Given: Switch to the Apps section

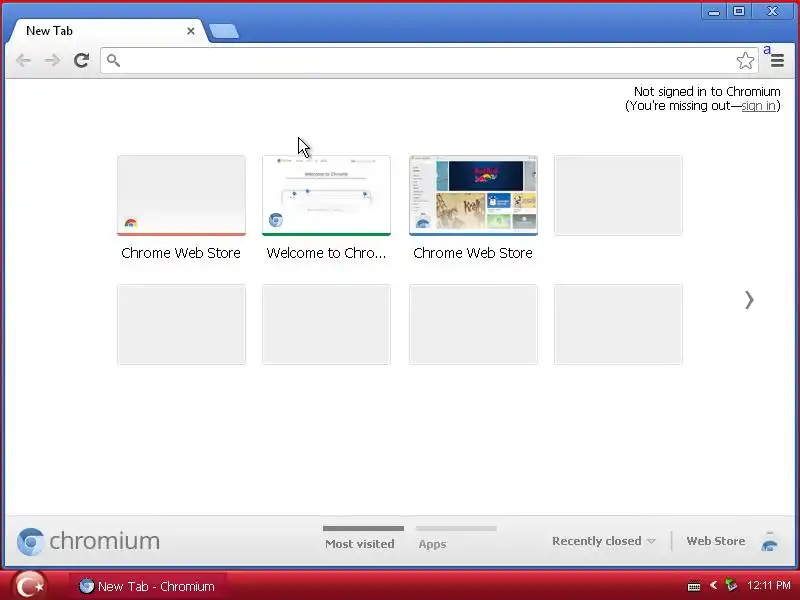Looking at the screenshot, I should coord(432,544).
